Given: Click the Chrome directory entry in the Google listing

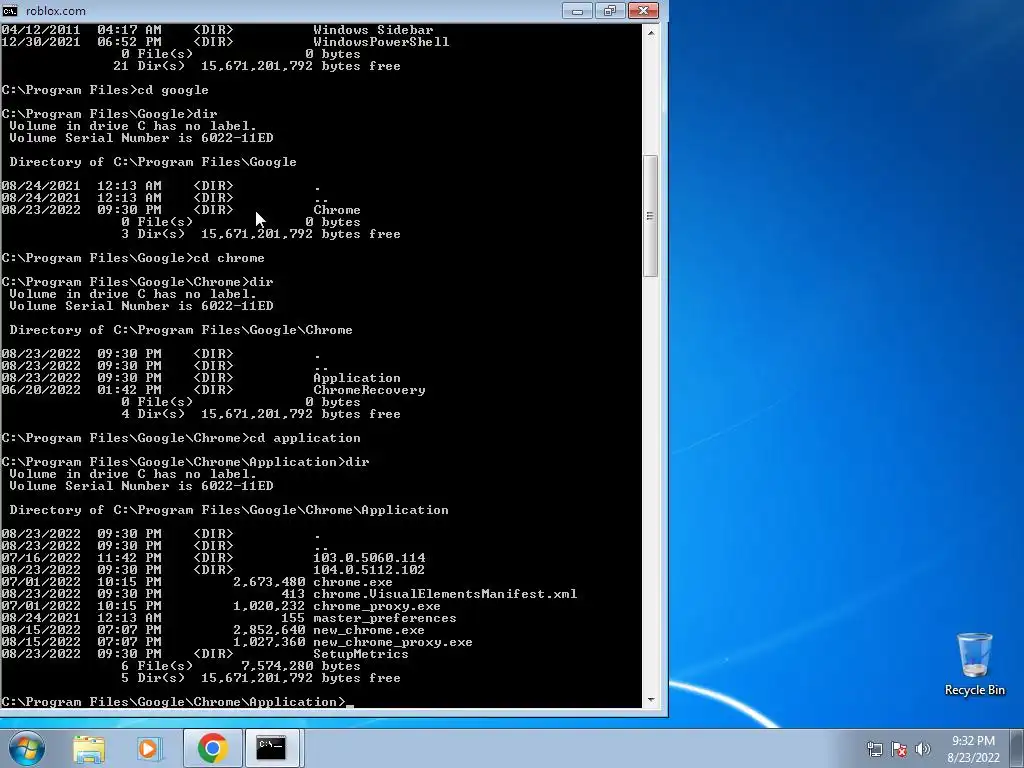Looking at the screenshot, I should [337, 210].
